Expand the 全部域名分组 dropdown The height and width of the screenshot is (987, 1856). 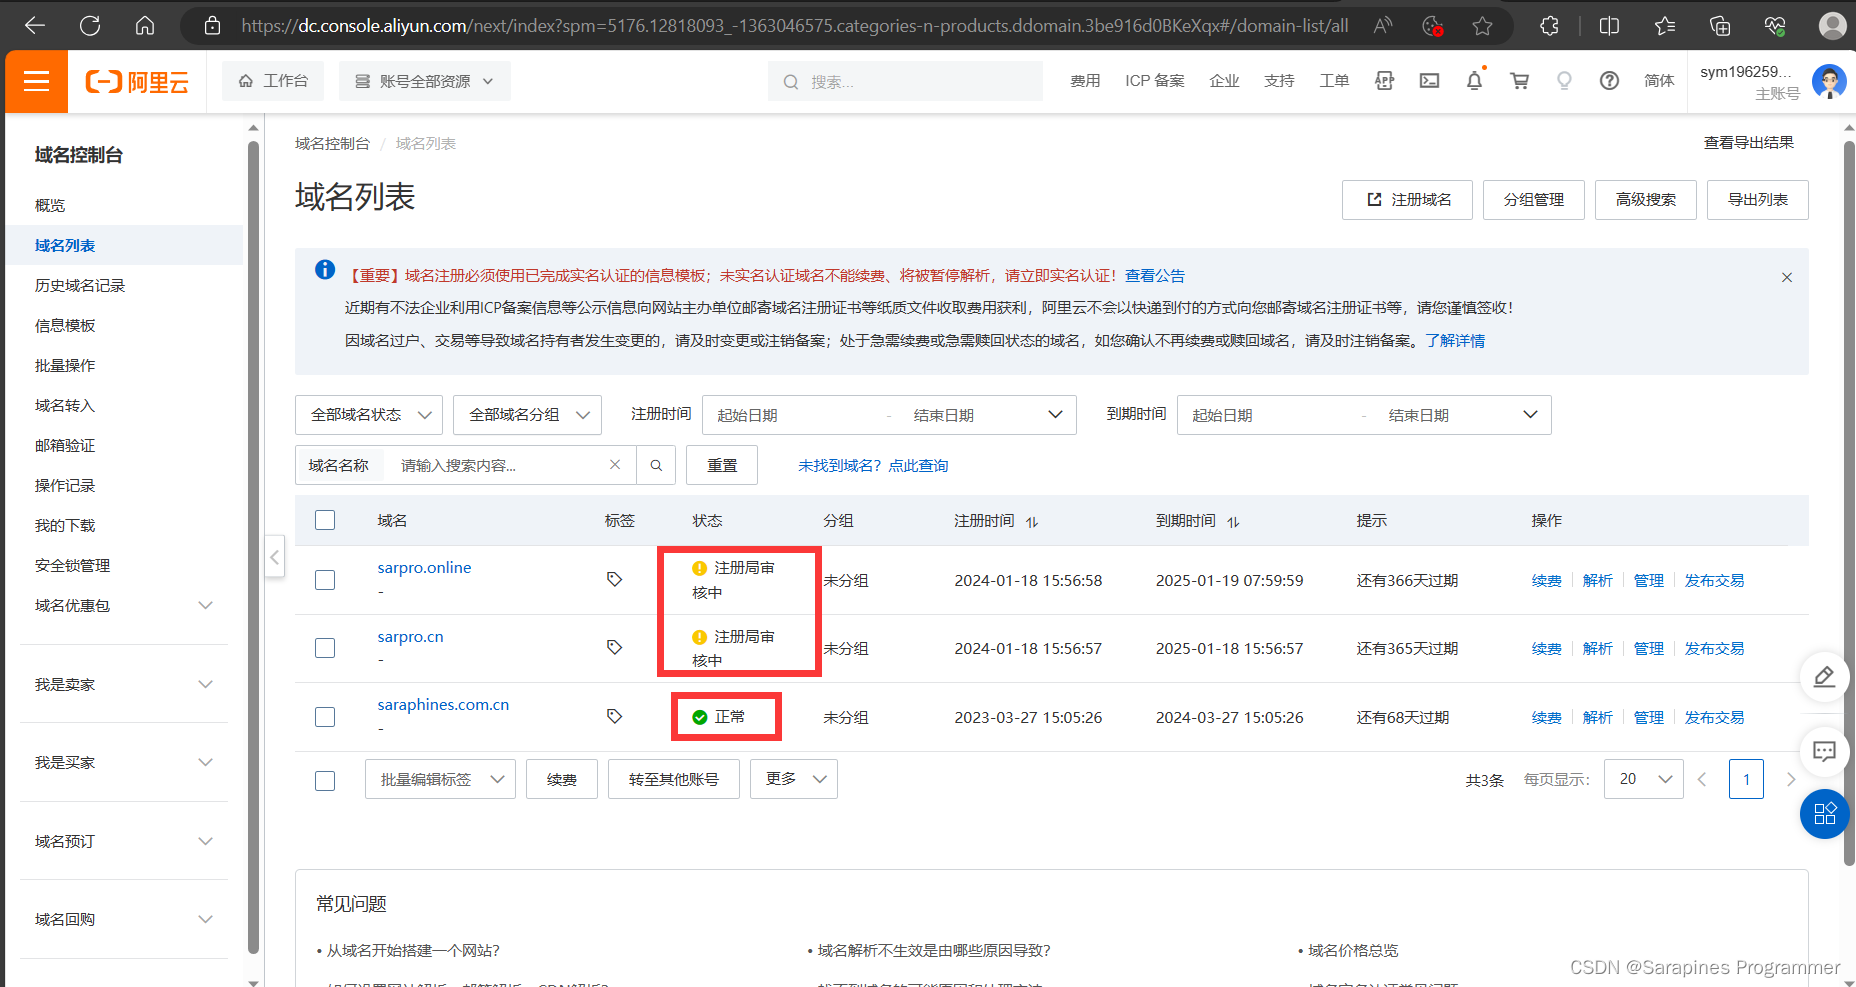527,415
